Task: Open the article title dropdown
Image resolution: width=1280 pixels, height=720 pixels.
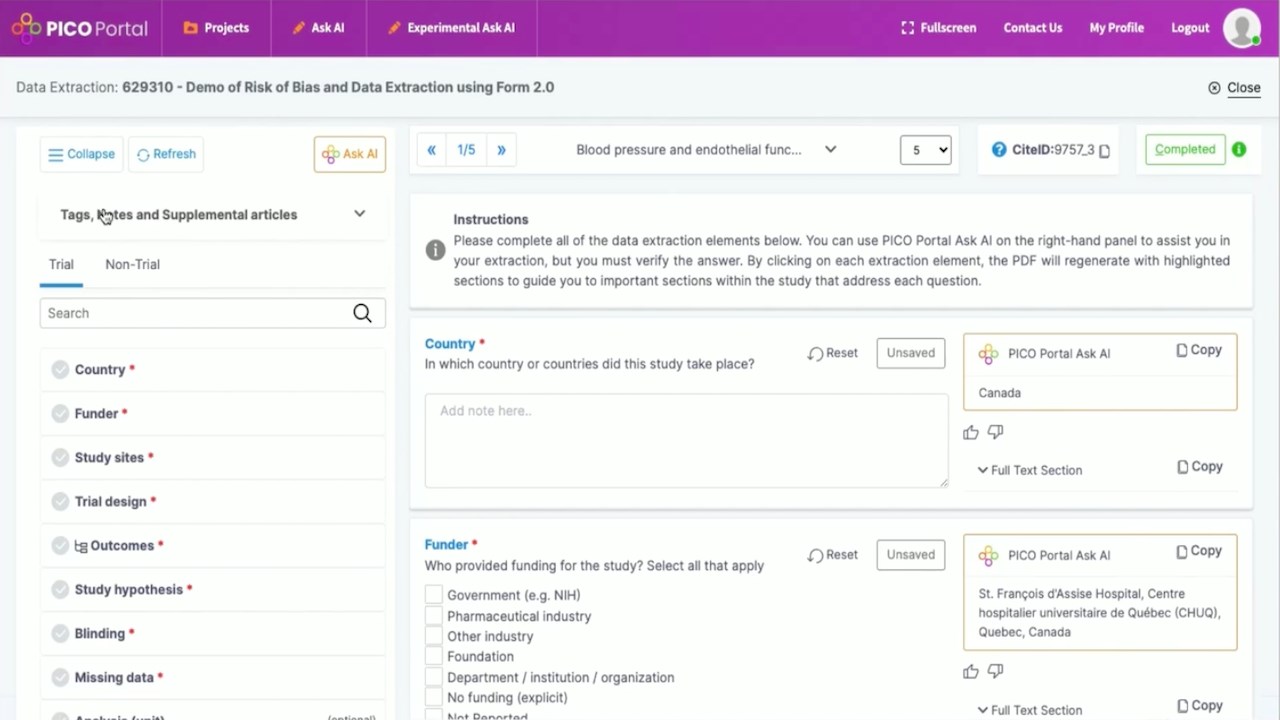Action: tap(705, 150)
